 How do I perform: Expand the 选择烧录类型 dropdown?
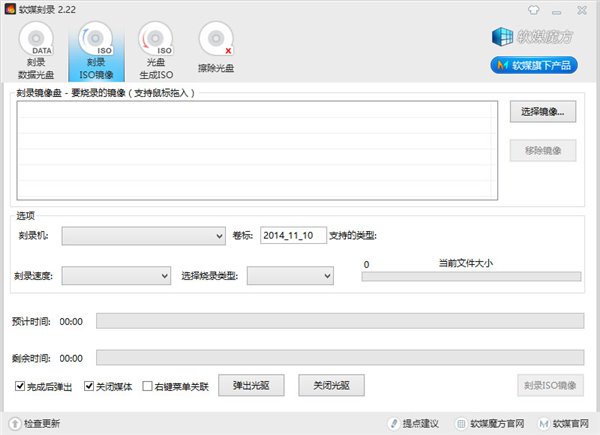pos(290,275)
